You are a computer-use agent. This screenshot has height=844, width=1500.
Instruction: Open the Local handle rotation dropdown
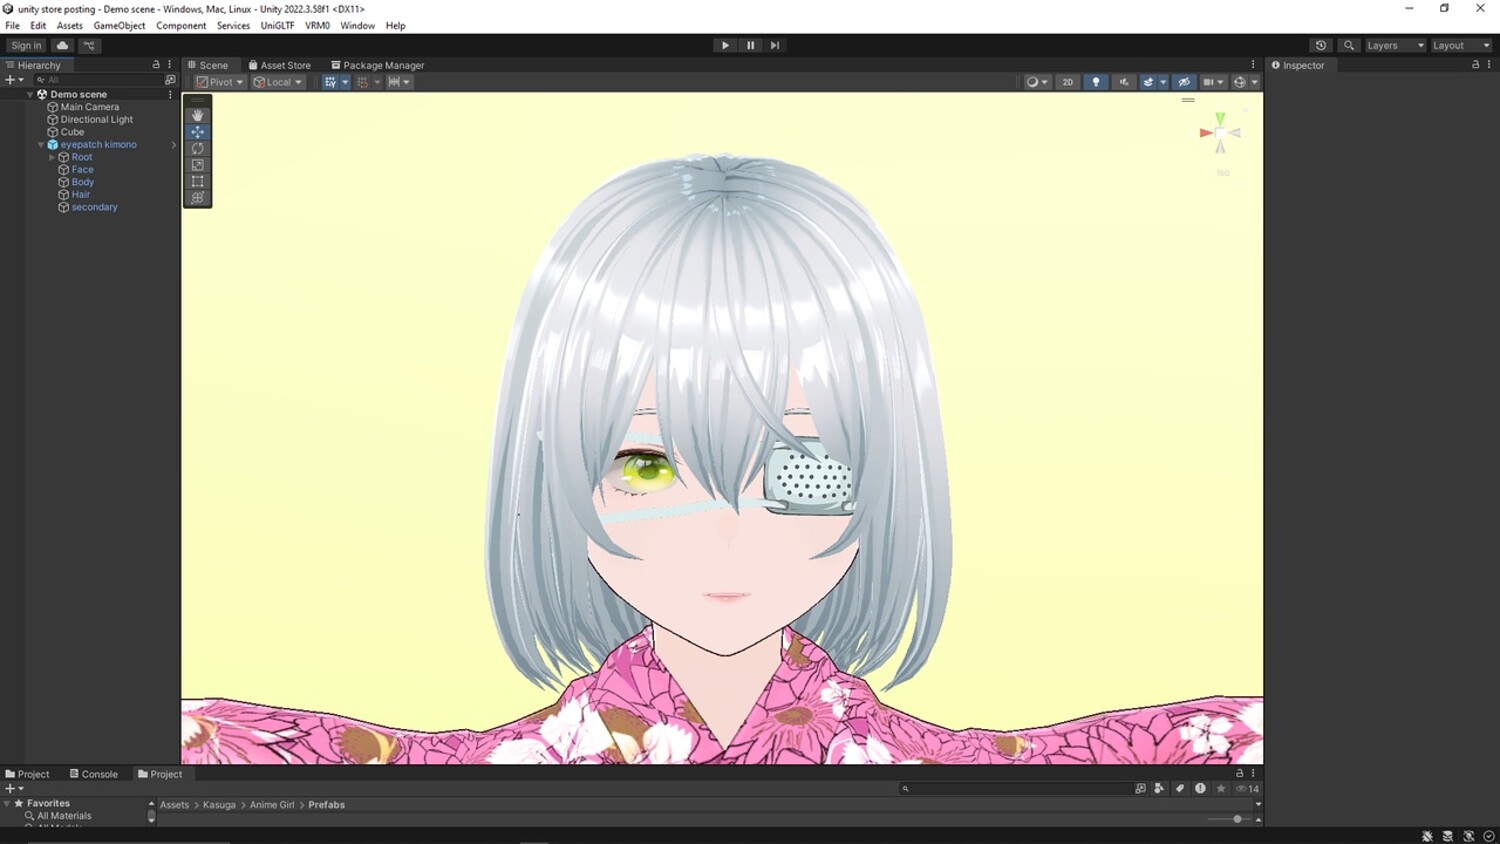[277, 82]
